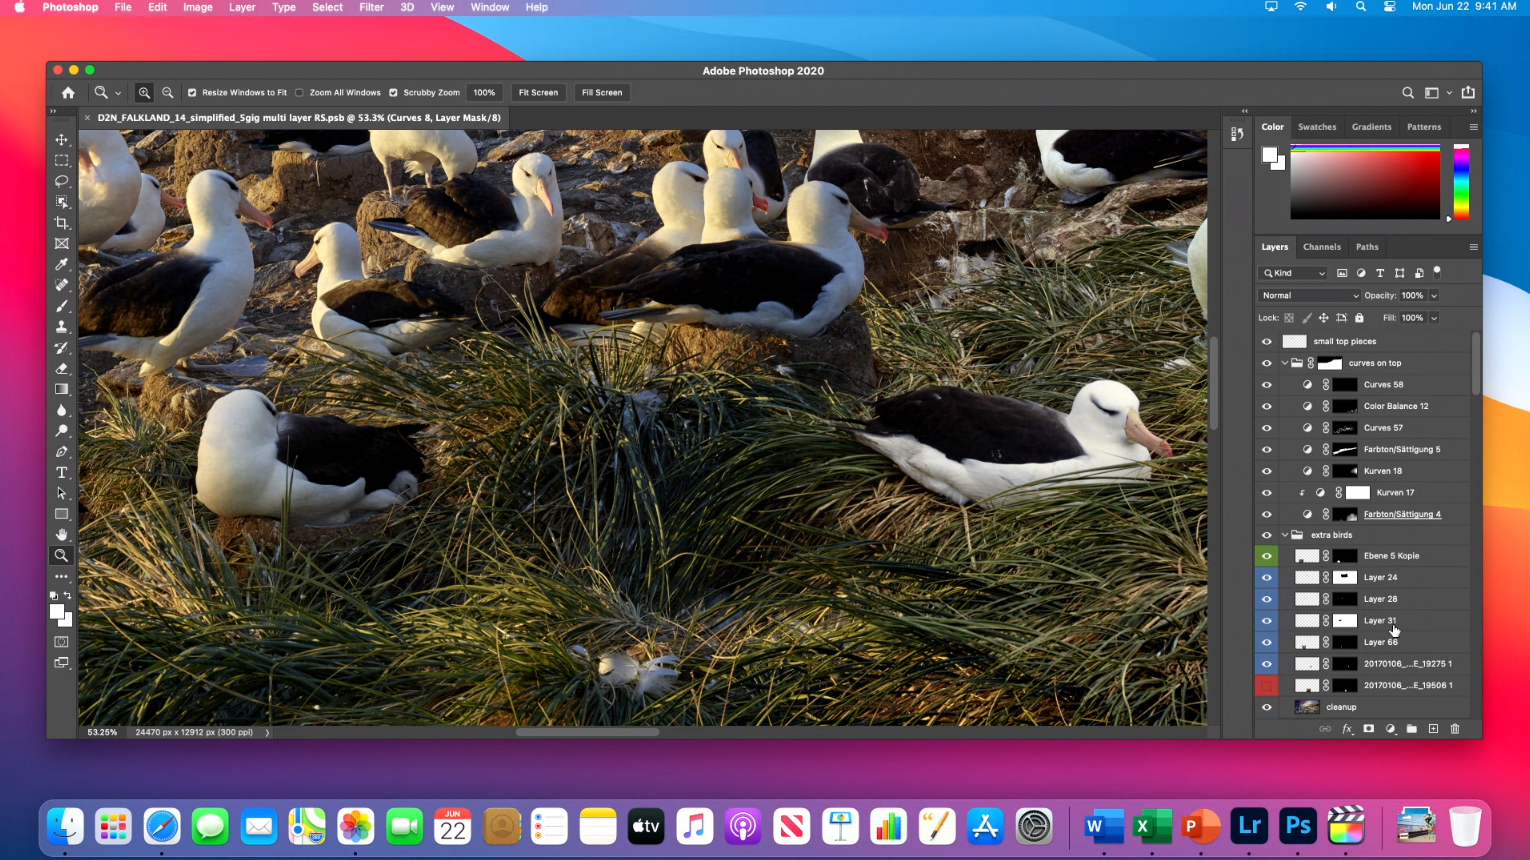Select the Brush tool
1530x860 pixels.
pos(62,306)
